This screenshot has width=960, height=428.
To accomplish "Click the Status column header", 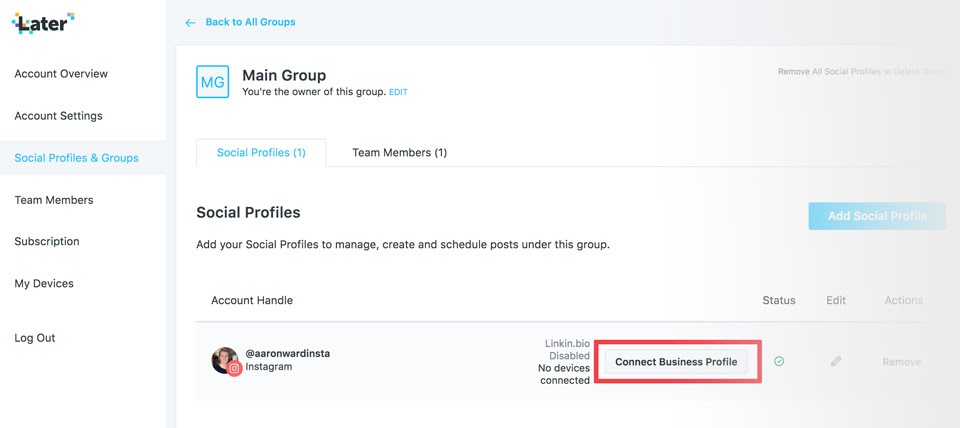I will (779, 301).
